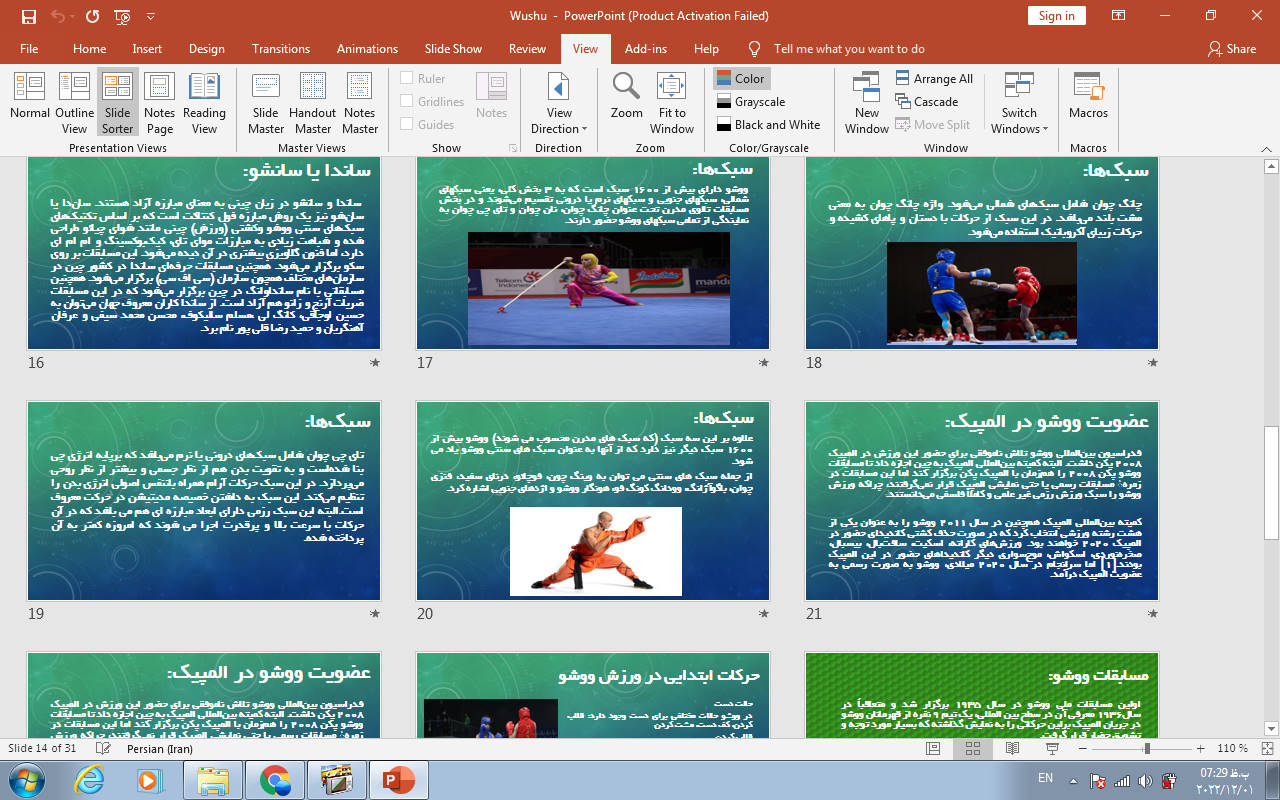Switch to Normal presentation view
Image resolution: width=1280 pixels, height=800 pixels.
point(30,101)
